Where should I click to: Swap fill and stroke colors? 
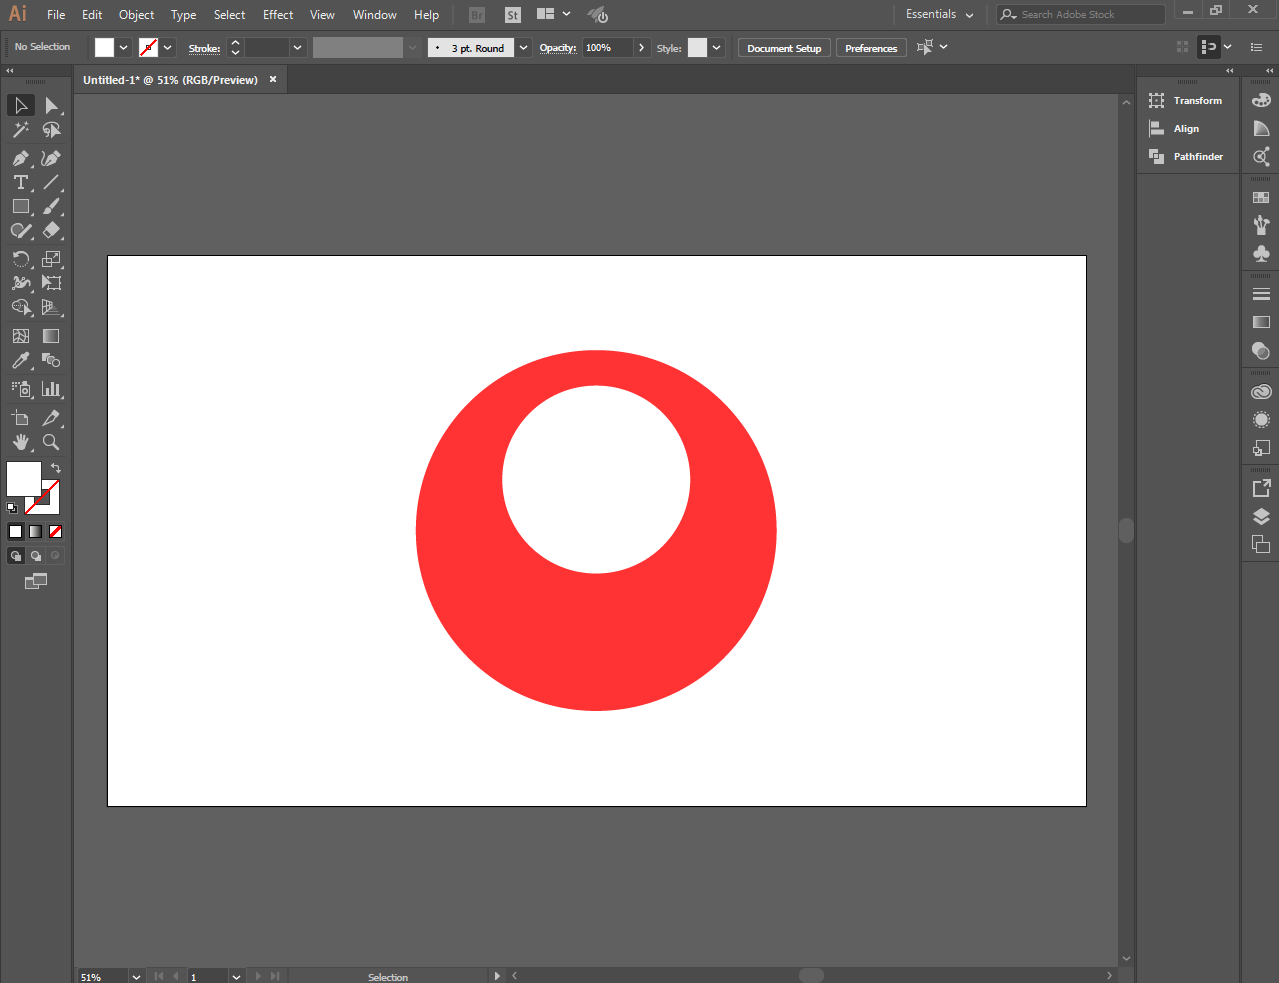pyautogui.click(x=56, y=468)
